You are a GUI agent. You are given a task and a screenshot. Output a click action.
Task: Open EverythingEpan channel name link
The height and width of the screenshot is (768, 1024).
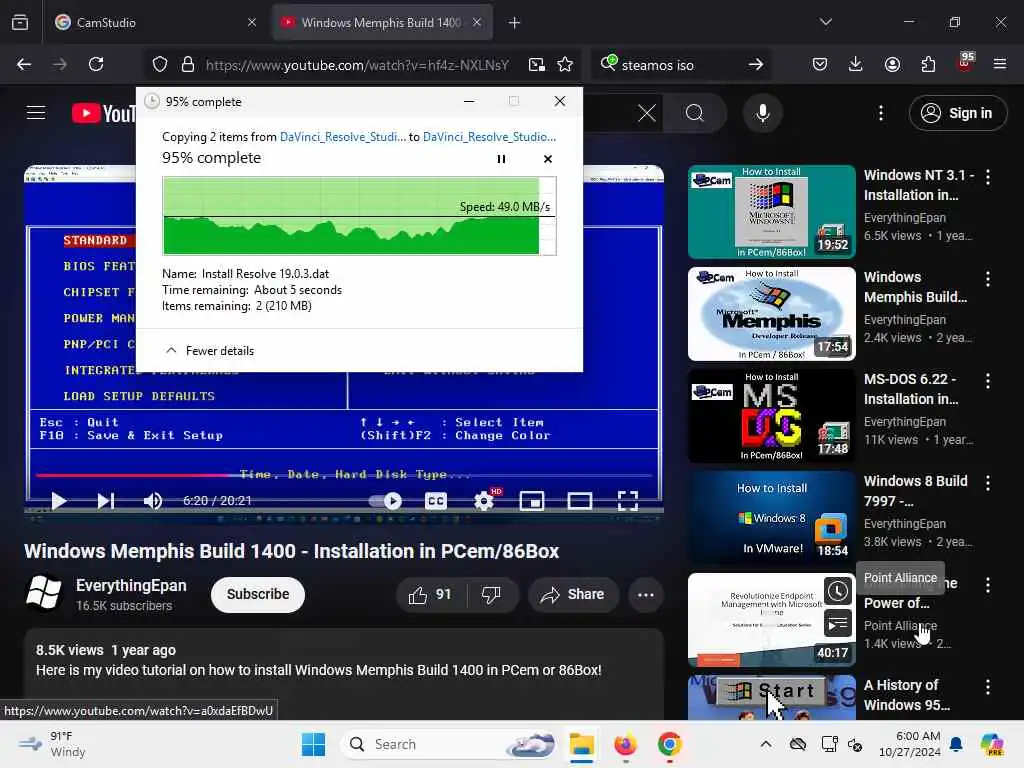[x=131, y=585]
